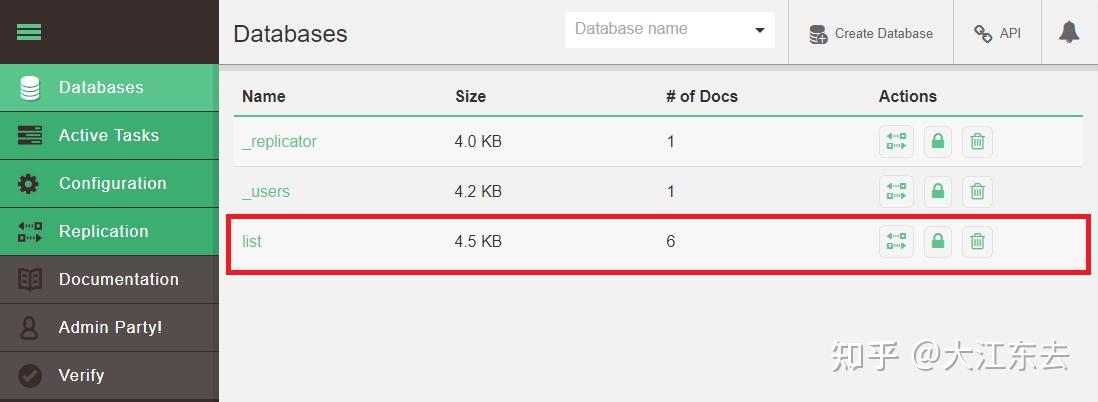The height and width of the screenshot is (402, 1098).
Task: Click trash icon for list database
Action: pyautogui.click(x=978, y=241)
